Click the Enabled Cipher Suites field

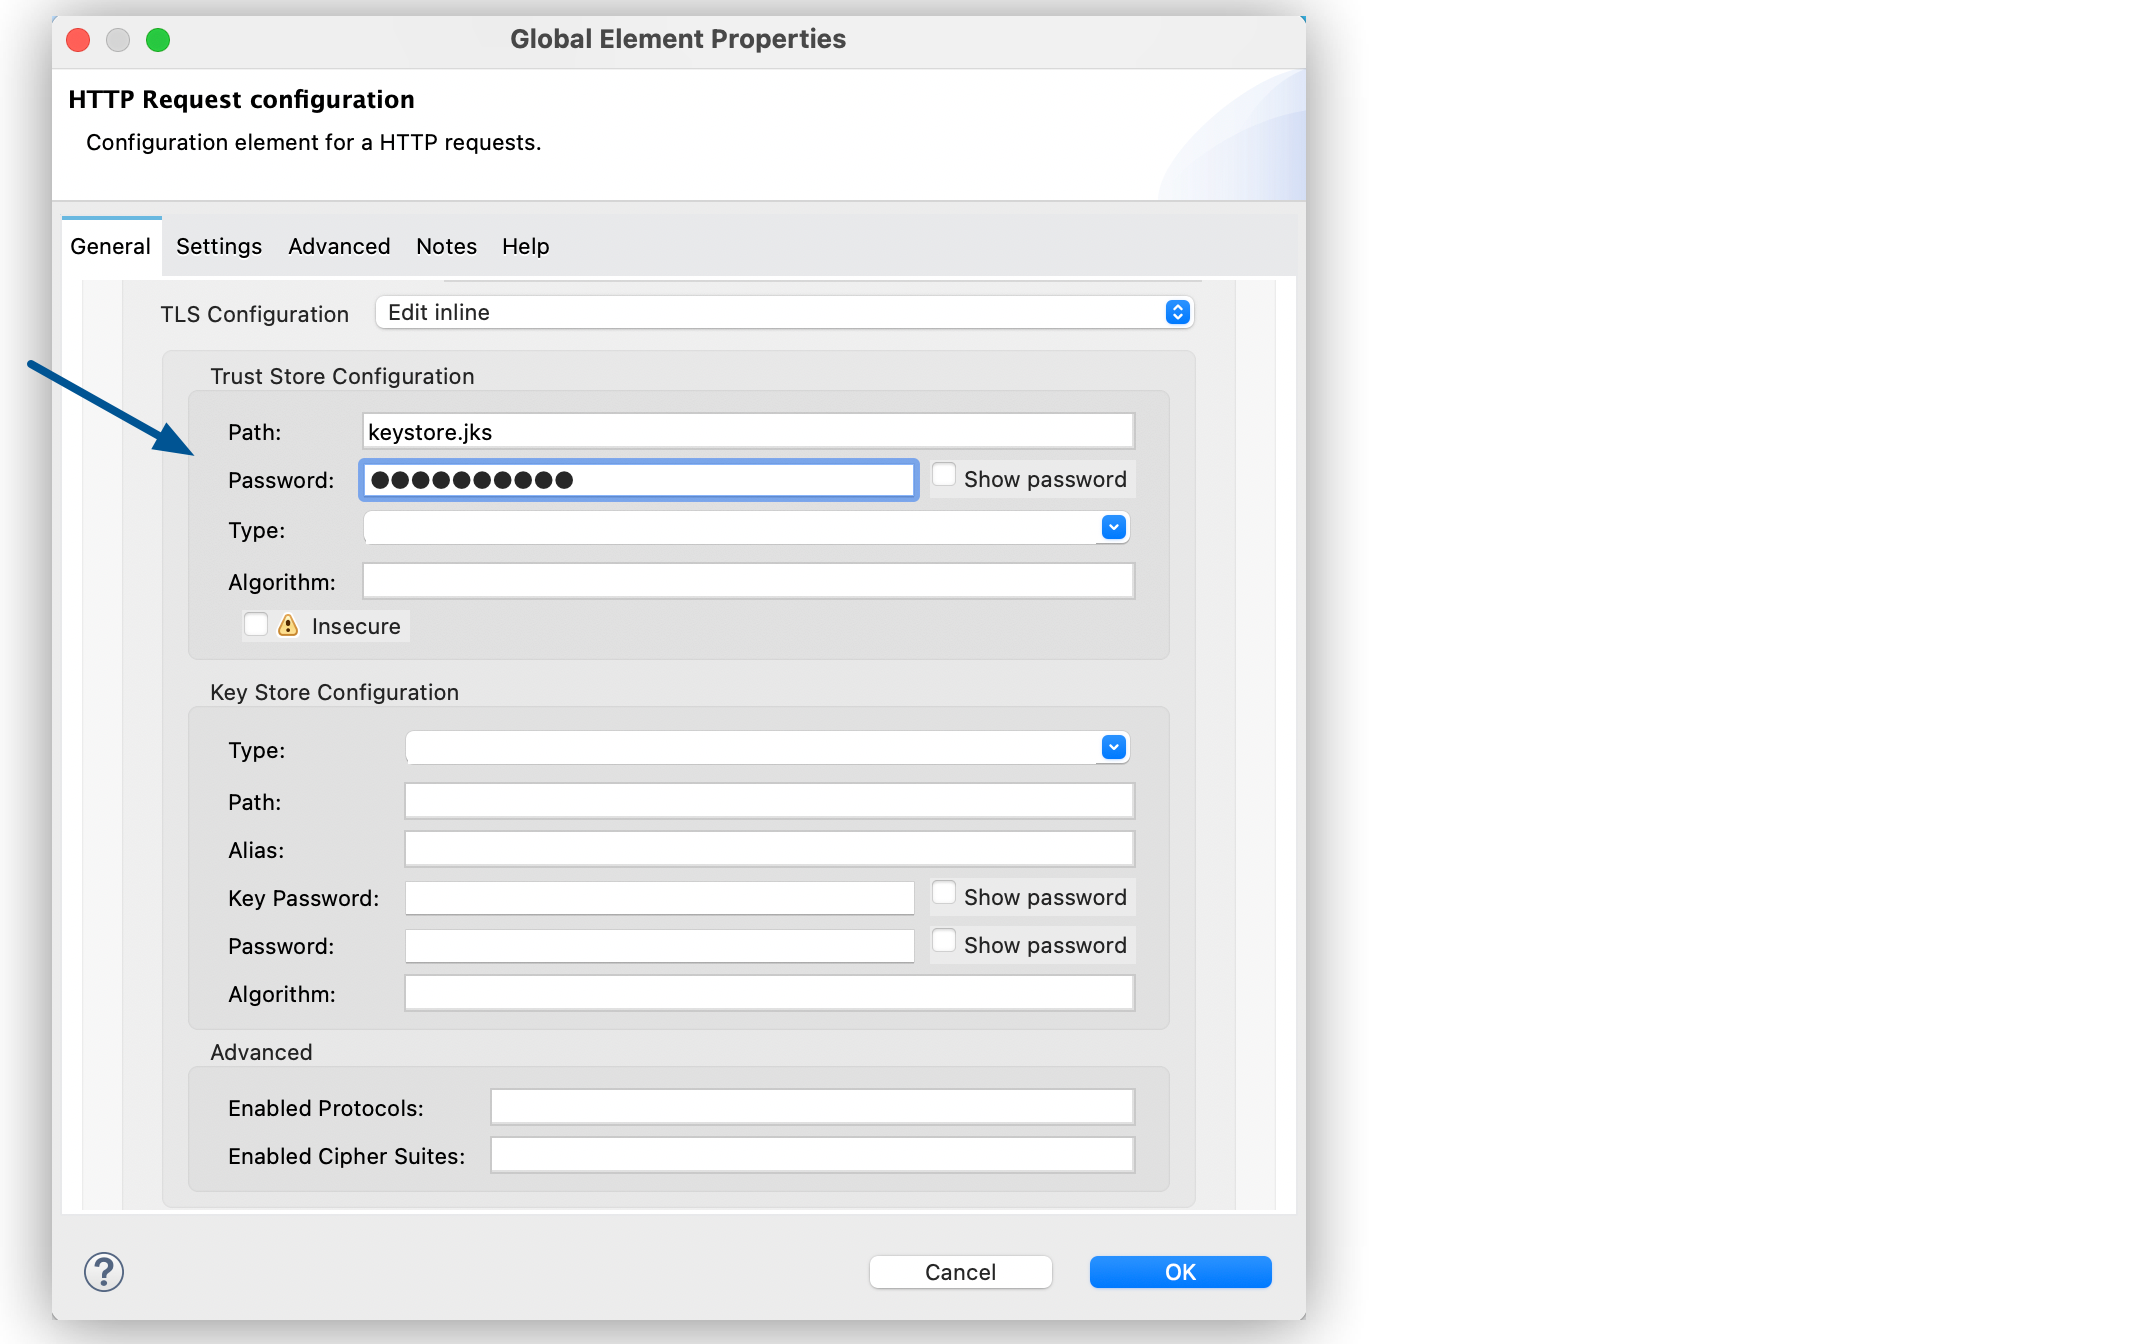coord(810,1155)
